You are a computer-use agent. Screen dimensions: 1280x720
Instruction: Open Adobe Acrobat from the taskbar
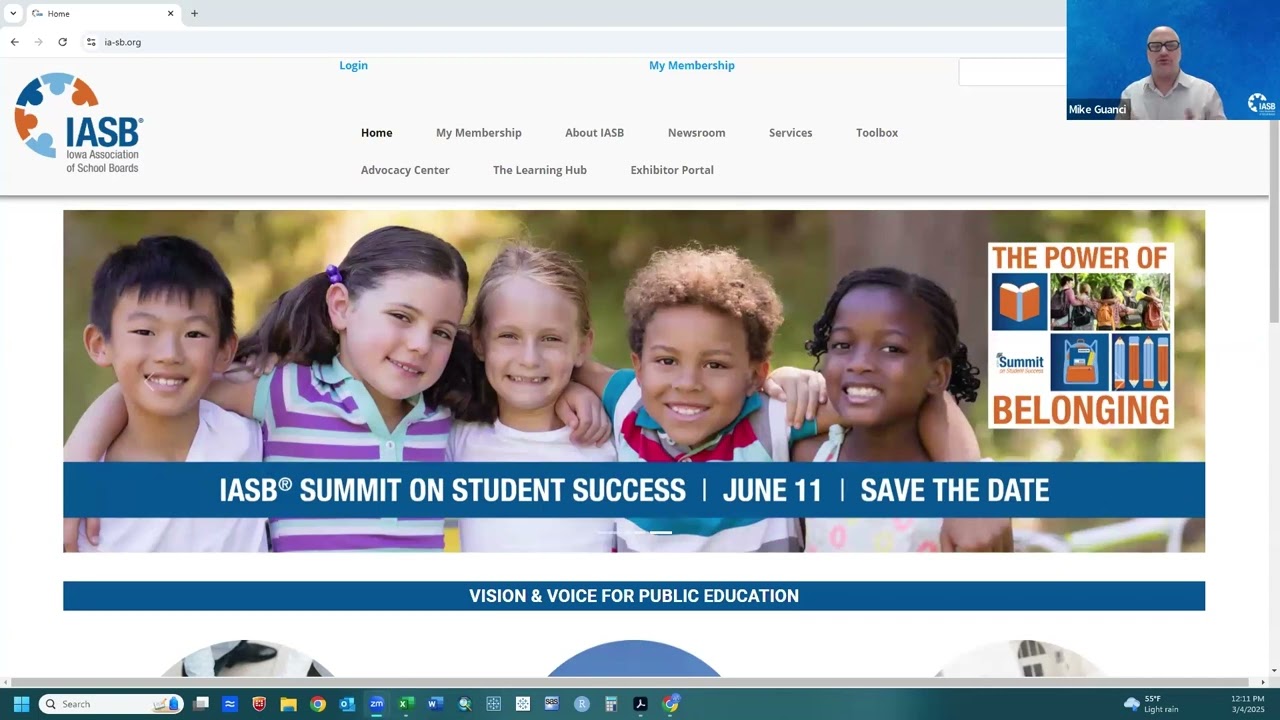pos(641,704)
